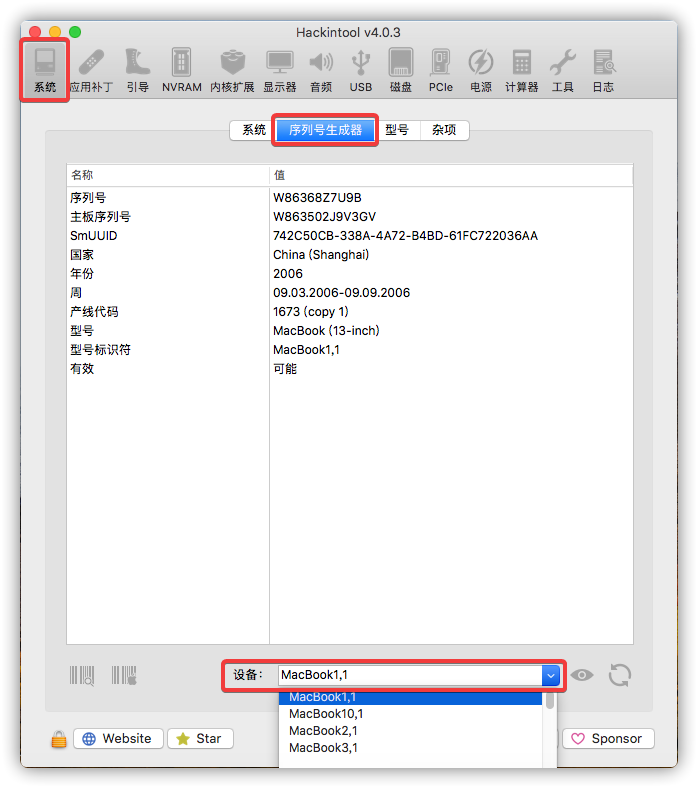Click the 名称 column header
The width and height of the screenshot is (698, 788).
168,175
